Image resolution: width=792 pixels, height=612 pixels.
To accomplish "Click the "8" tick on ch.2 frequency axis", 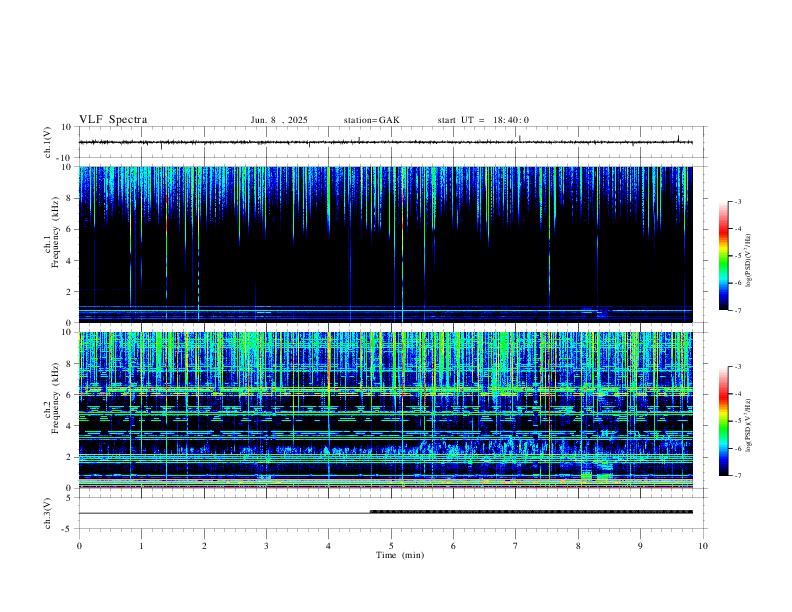I will [x=69, y=364].
